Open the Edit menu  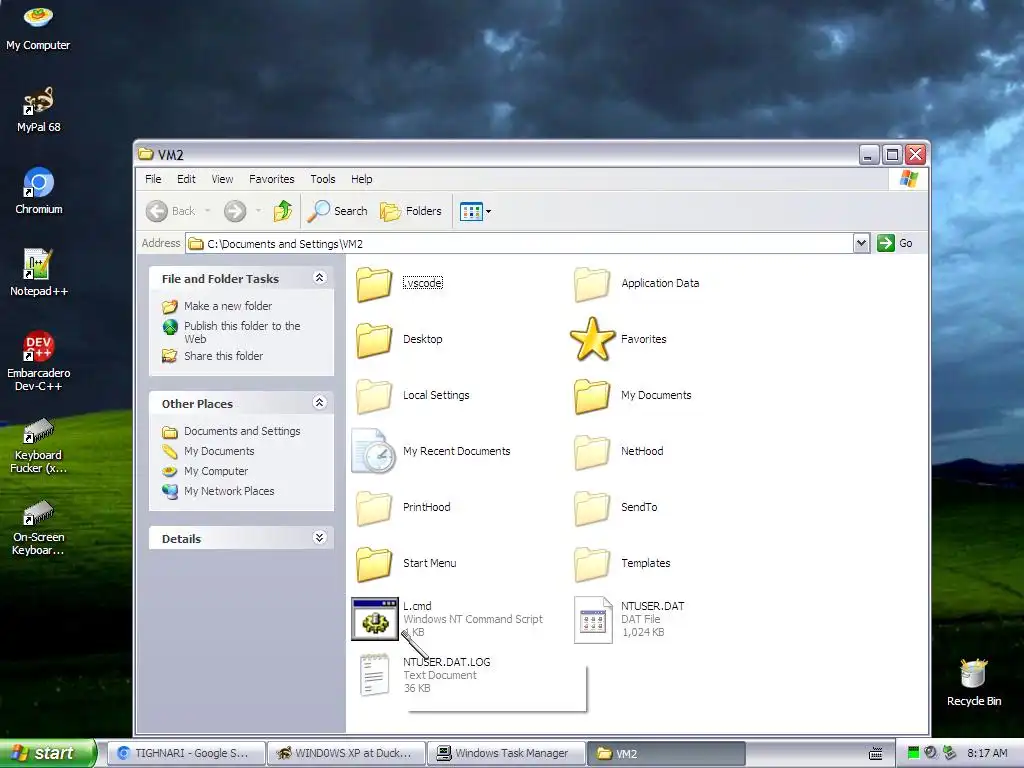pyautogui.click(x=186, y=179)
